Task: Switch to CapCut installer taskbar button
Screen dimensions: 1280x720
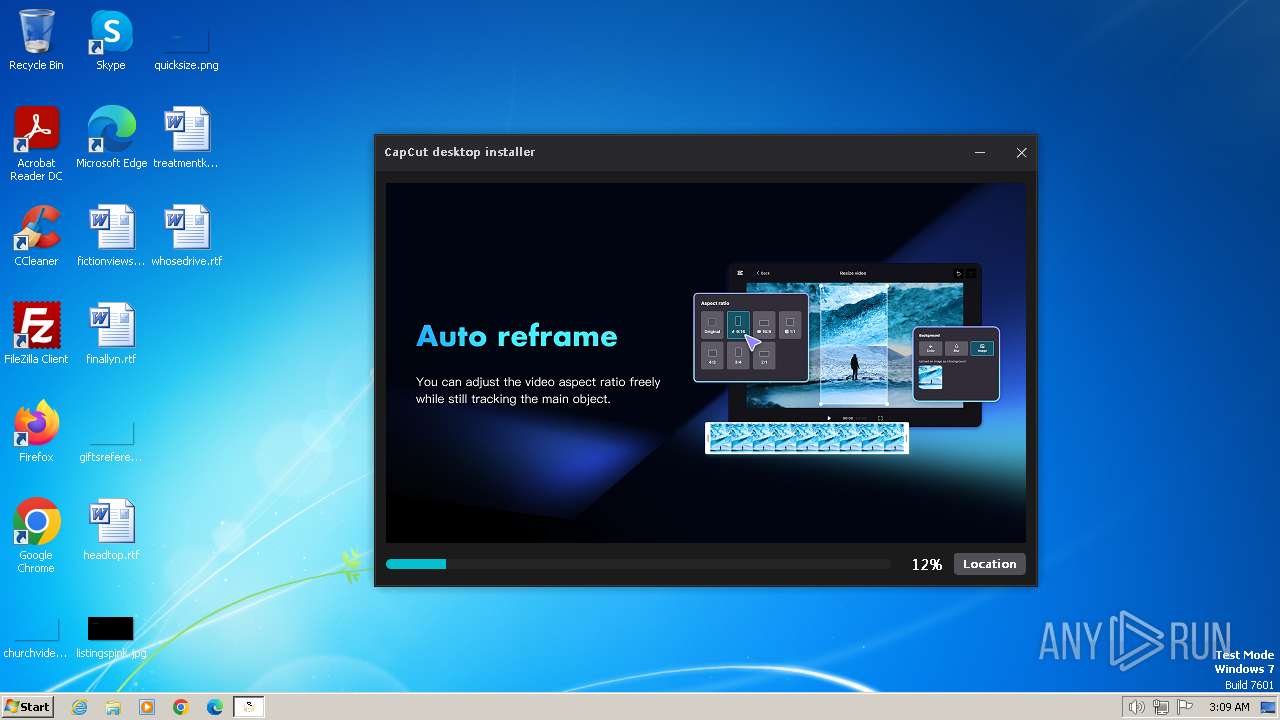Action: pos(249,707)
